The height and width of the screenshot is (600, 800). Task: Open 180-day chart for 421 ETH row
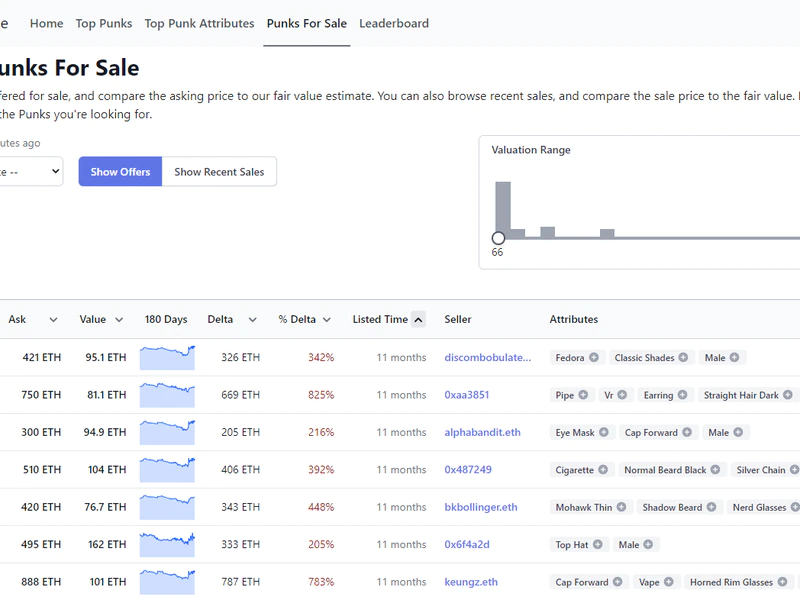pyautogui.click(x=167, y=357)
